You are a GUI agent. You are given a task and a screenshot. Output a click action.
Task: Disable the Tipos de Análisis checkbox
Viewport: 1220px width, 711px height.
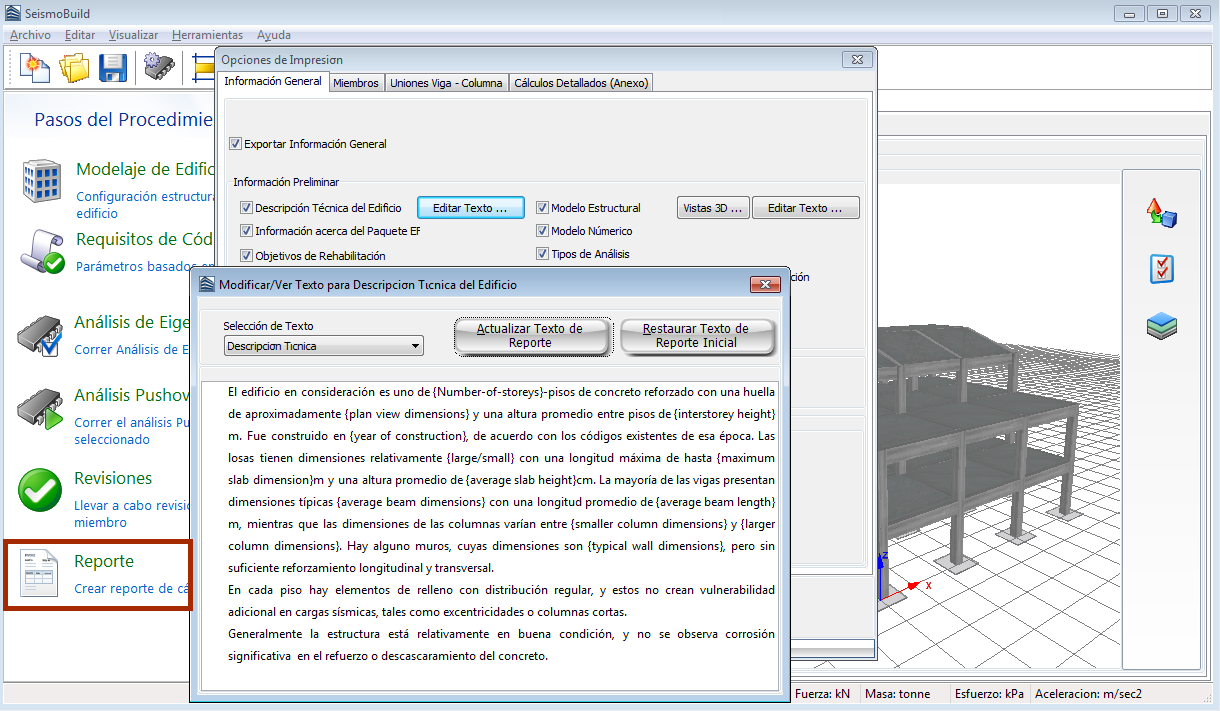coord(543,254)
